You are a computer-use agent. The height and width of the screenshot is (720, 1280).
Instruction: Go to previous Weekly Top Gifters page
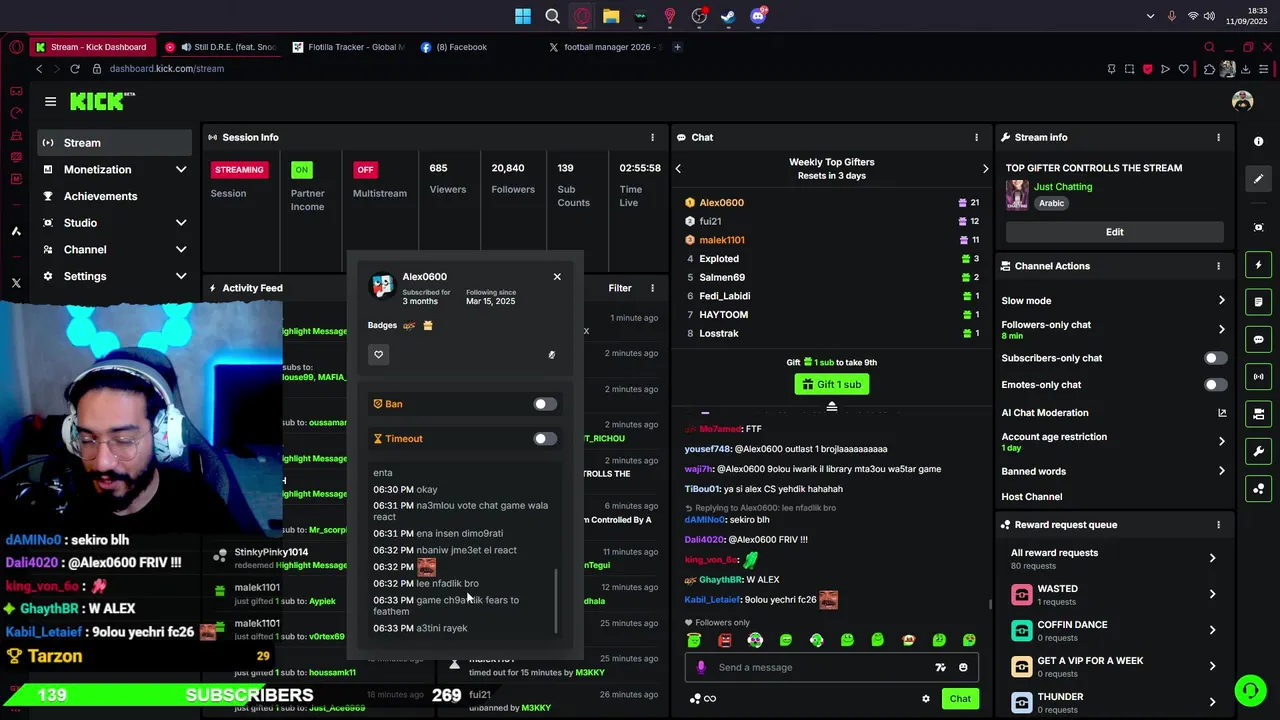pos(678,168)
